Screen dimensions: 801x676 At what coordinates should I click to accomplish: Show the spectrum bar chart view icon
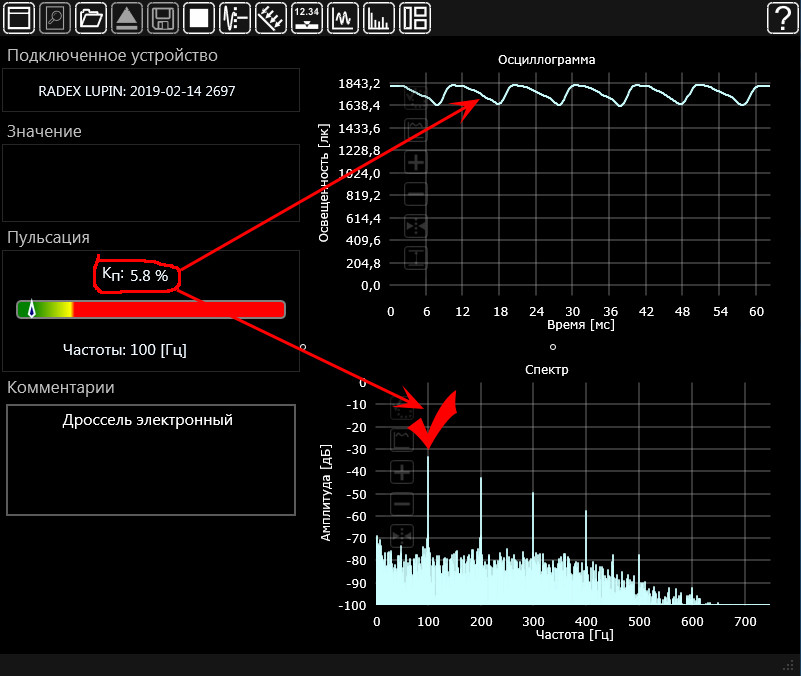coord(379,18)
